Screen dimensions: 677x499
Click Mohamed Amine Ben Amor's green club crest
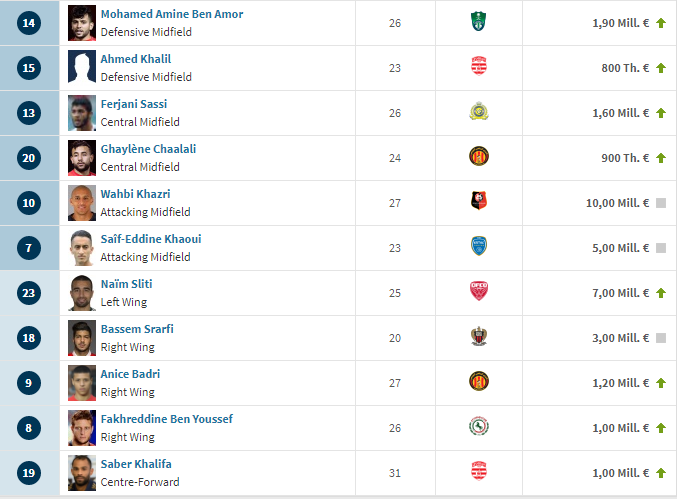click(x=478, y=22)
